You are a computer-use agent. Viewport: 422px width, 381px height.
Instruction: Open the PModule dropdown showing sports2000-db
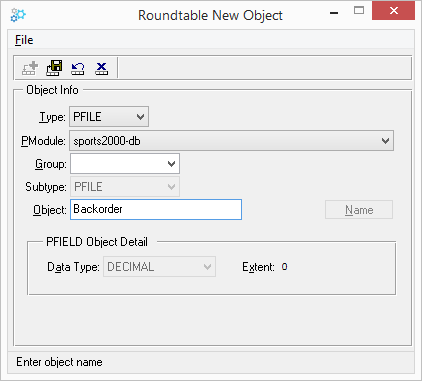(x=231, y=141)
